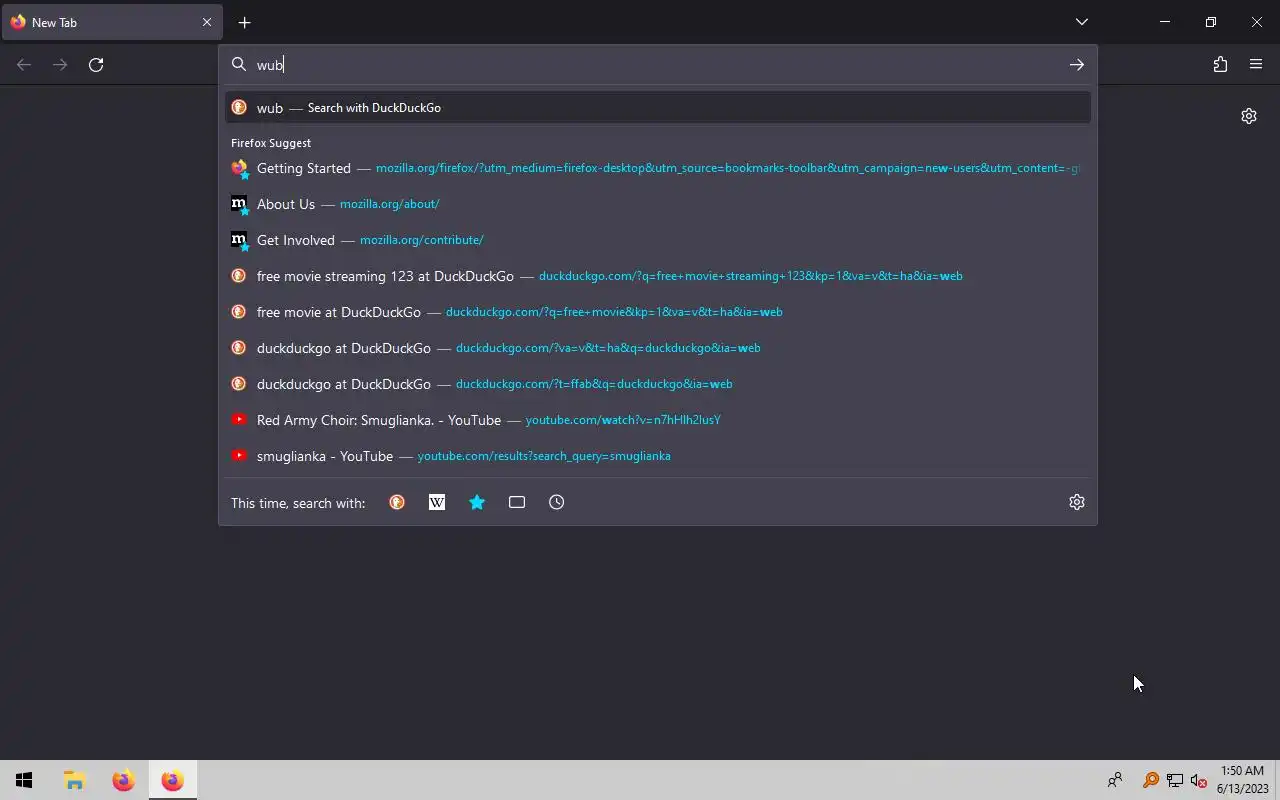
Task: Select the New Tab tab
Action: (x=111, y=22)
